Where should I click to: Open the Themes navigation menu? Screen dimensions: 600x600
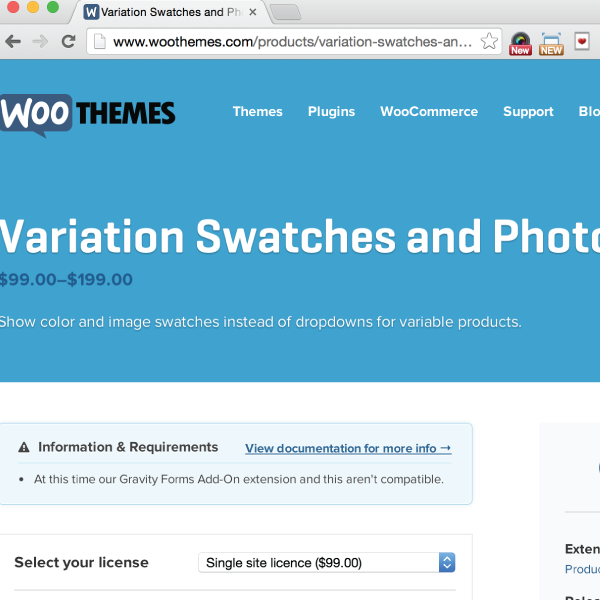[x=258, y=111]
